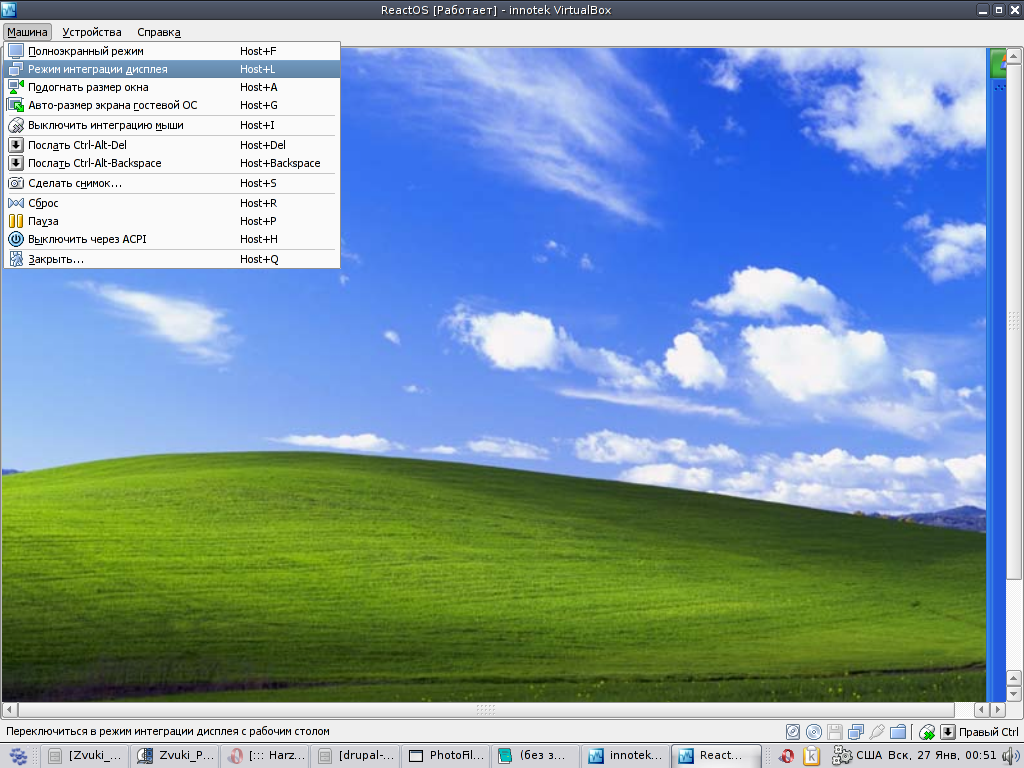Click hard disk activity icon in status bar
The height and width of the screenshot is (768, 1024).
click(792, 732)
